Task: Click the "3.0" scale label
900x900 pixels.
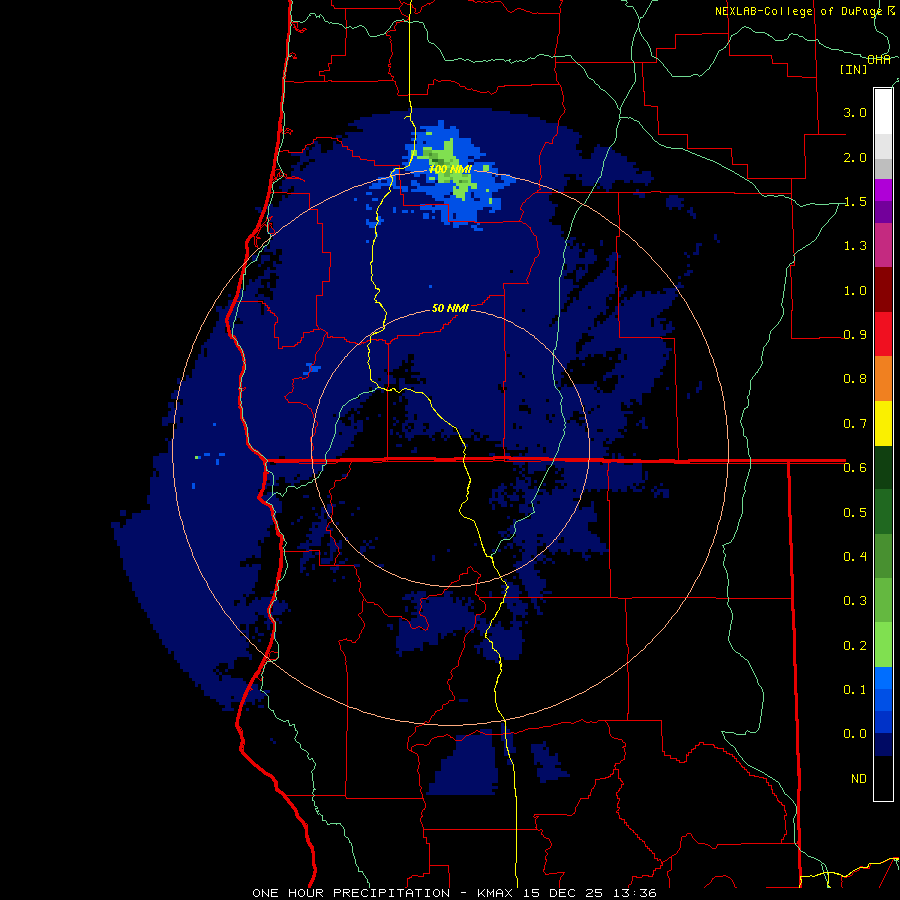Action: [855, 112]
